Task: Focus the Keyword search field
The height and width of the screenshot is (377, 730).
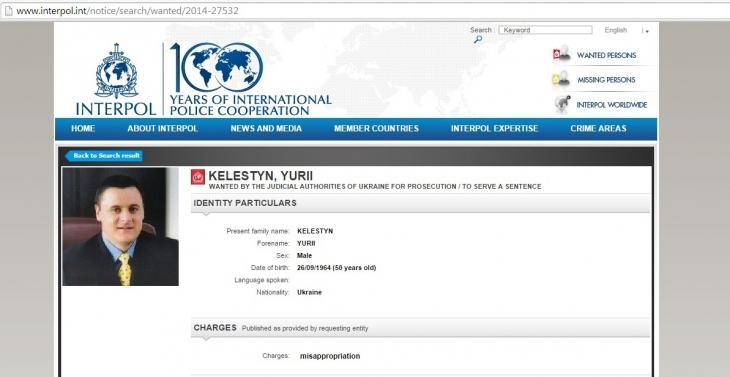Action: 545,30
